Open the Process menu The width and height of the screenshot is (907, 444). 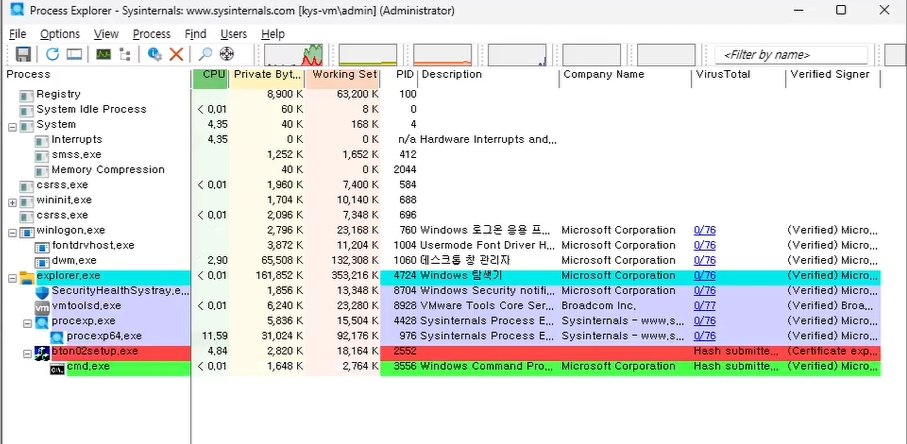152,34
